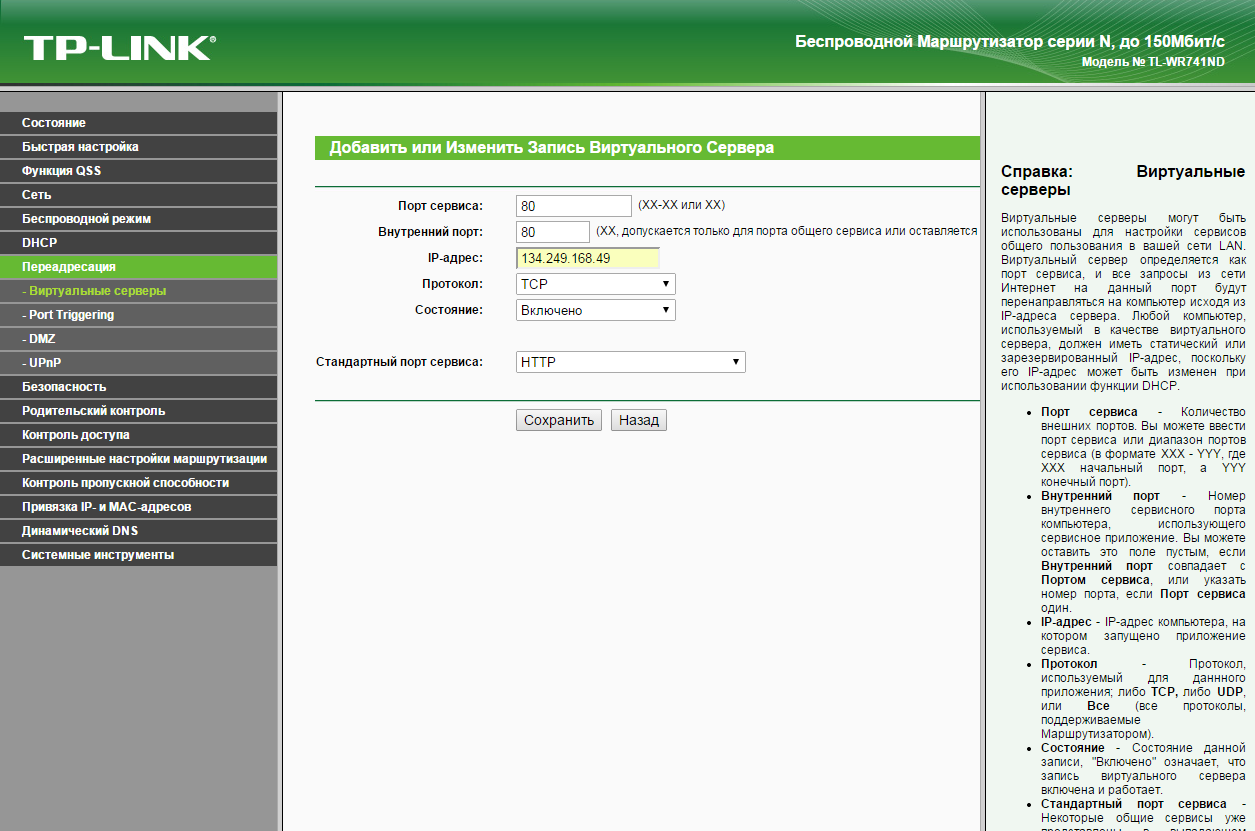The height and width of the screenshot is (831, 1255).
Task: Click the Внутренний порт field label
Action: (x=431, y=232)
